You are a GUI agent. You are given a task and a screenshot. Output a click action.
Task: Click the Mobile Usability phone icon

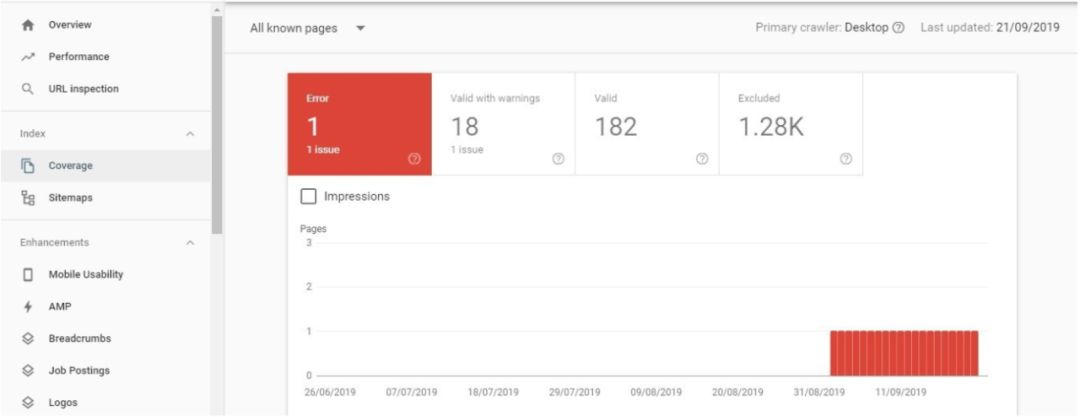click(28, 274)
